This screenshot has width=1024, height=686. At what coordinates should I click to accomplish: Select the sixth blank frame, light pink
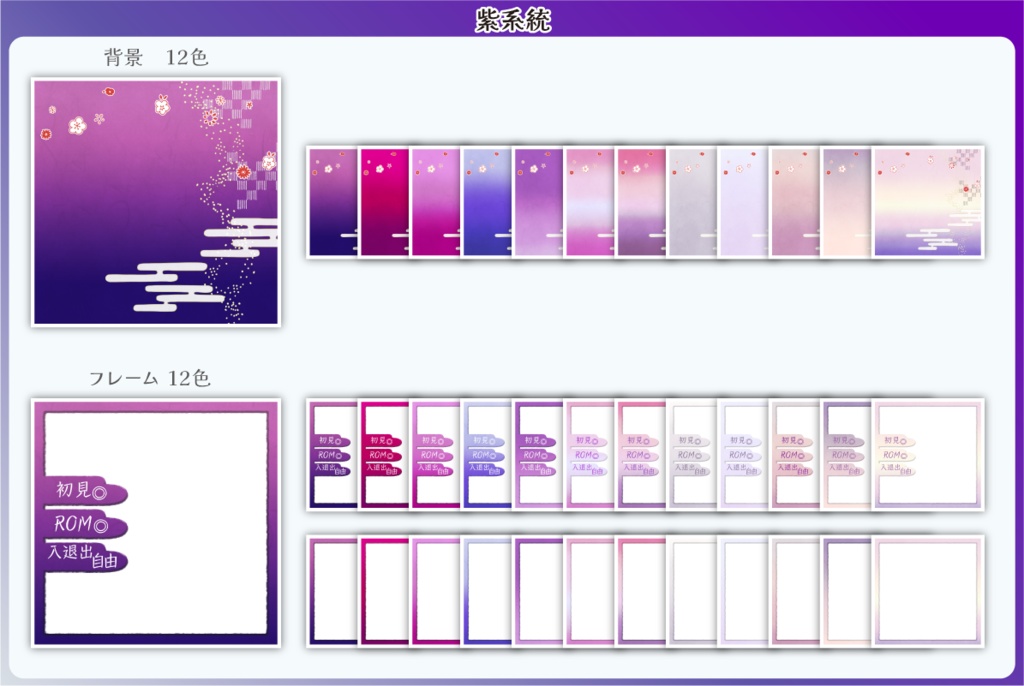tap(590, 591)
